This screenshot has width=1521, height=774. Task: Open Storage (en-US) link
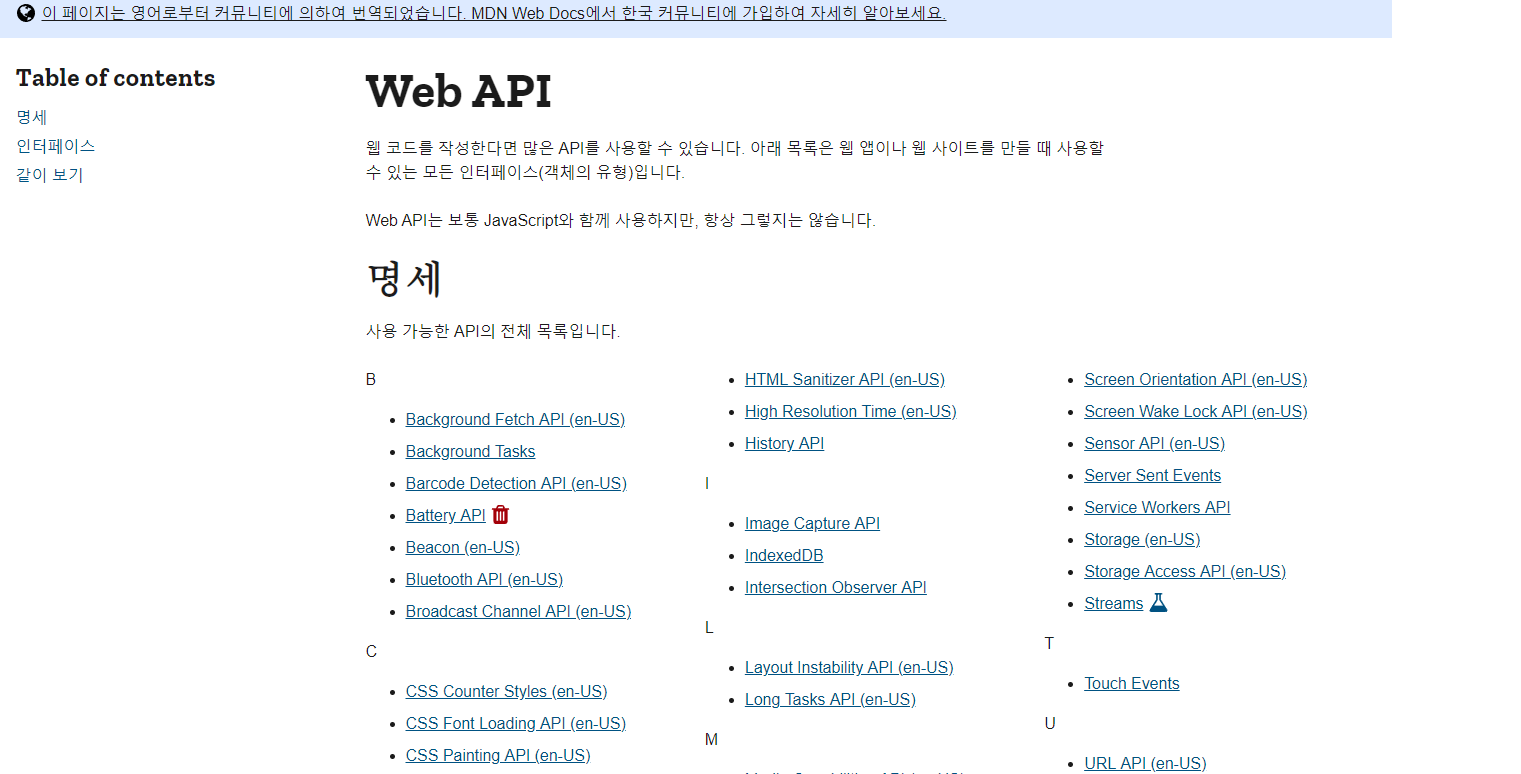click(1142, 539)
